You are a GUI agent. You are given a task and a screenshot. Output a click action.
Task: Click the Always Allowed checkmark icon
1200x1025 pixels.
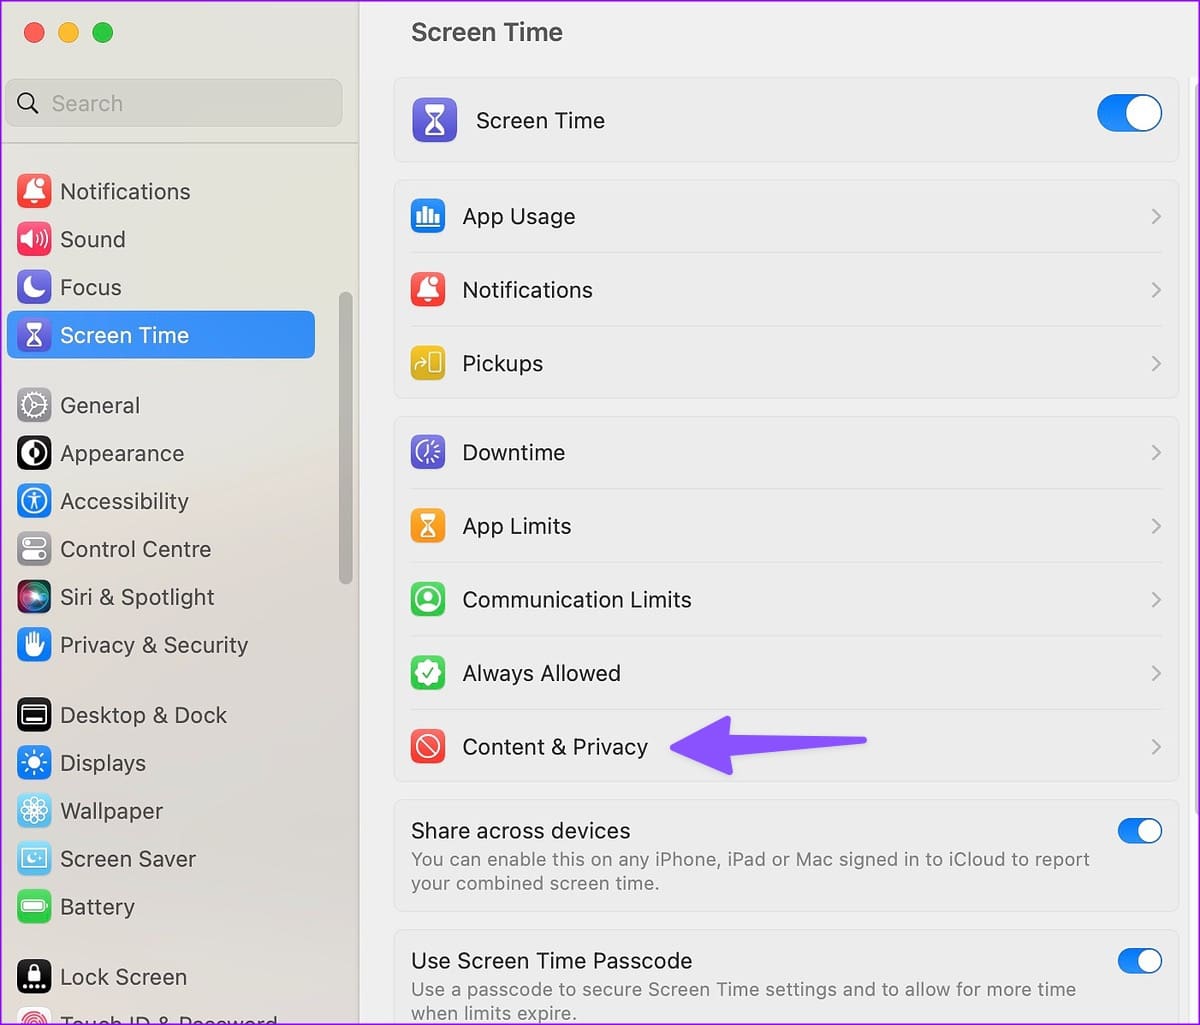pyautogui.click(x=428, y=673)
